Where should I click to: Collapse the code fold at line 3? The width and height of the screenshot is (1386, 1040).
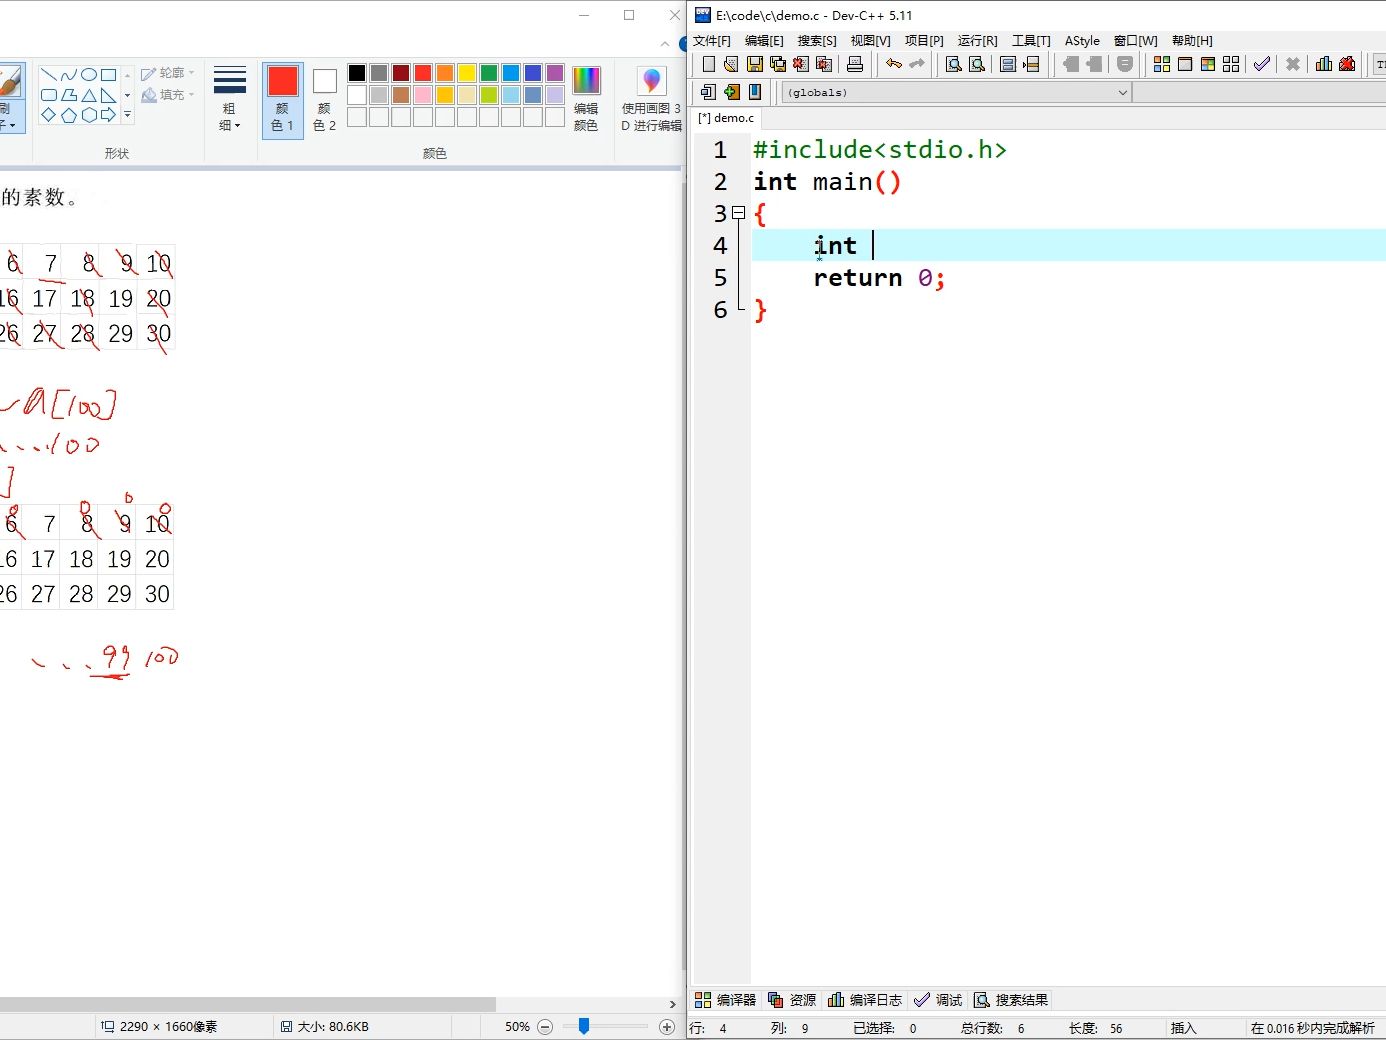738,213
